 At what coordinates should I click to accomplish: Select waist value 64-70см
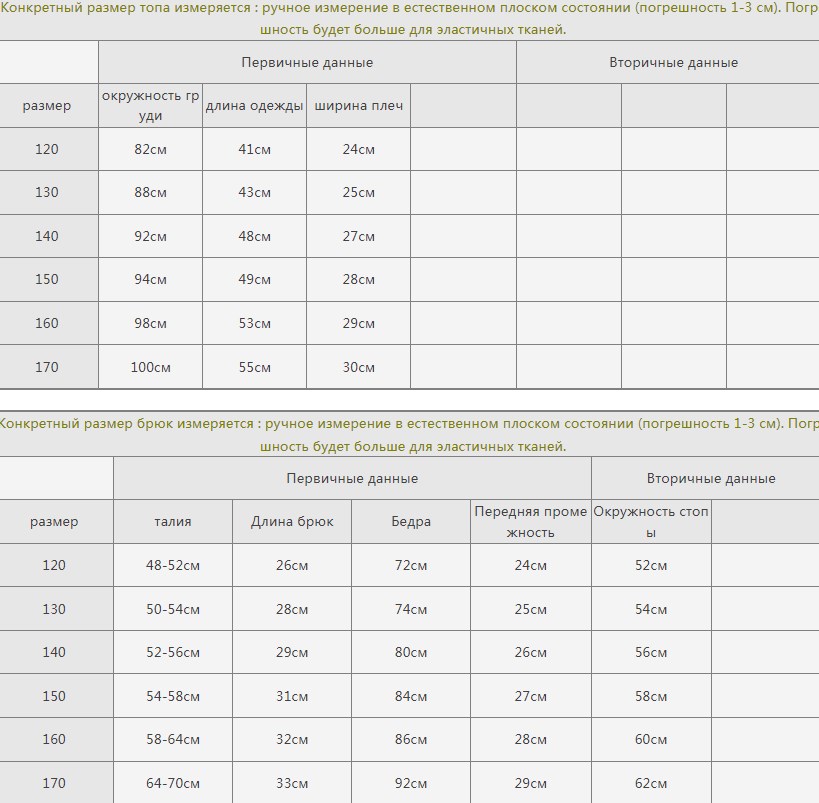(x=173, y=784)
